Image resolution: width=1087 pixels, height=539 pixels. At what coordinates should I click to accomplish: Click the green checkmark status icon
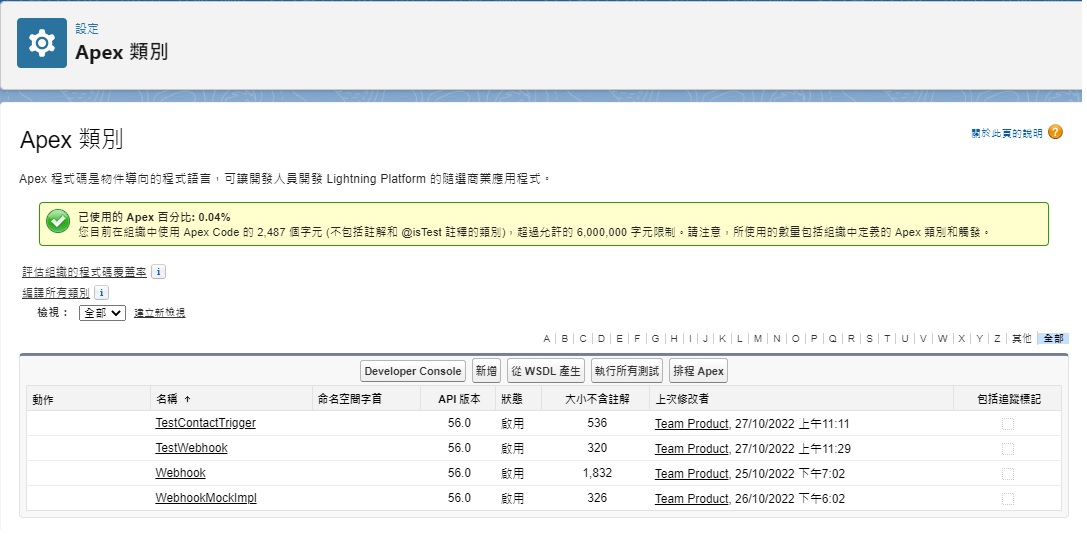(x=57, y=224)
